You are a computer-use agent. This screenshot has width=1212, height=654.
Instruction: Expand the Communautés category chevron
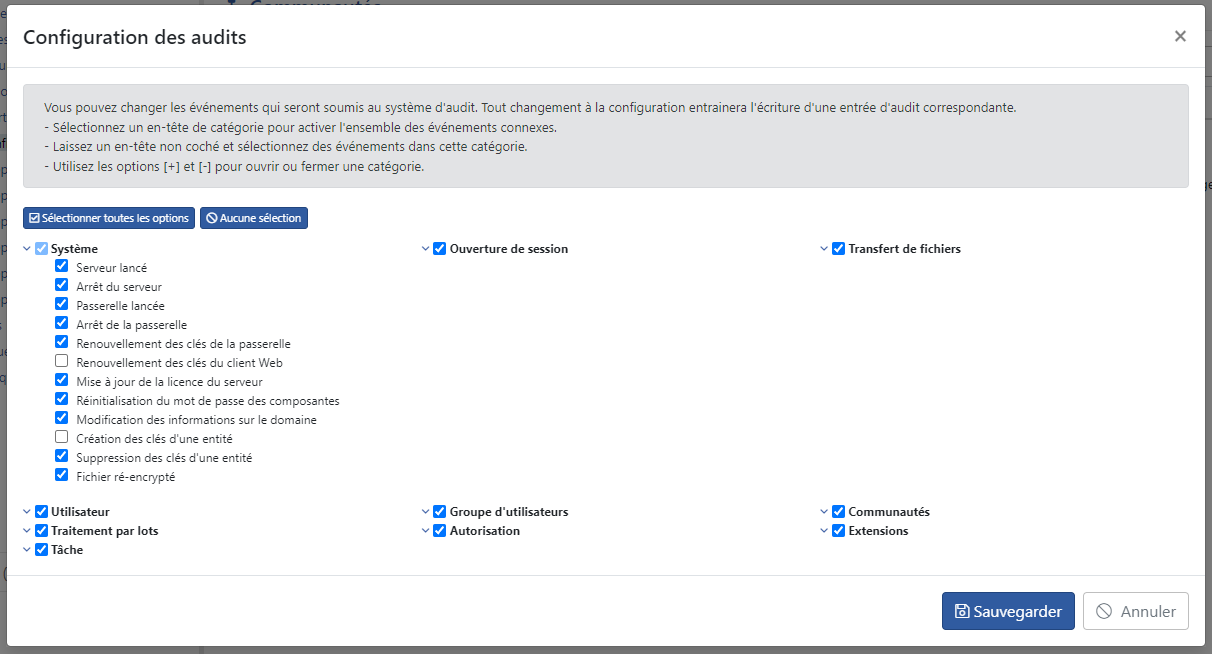pos(825,512)
